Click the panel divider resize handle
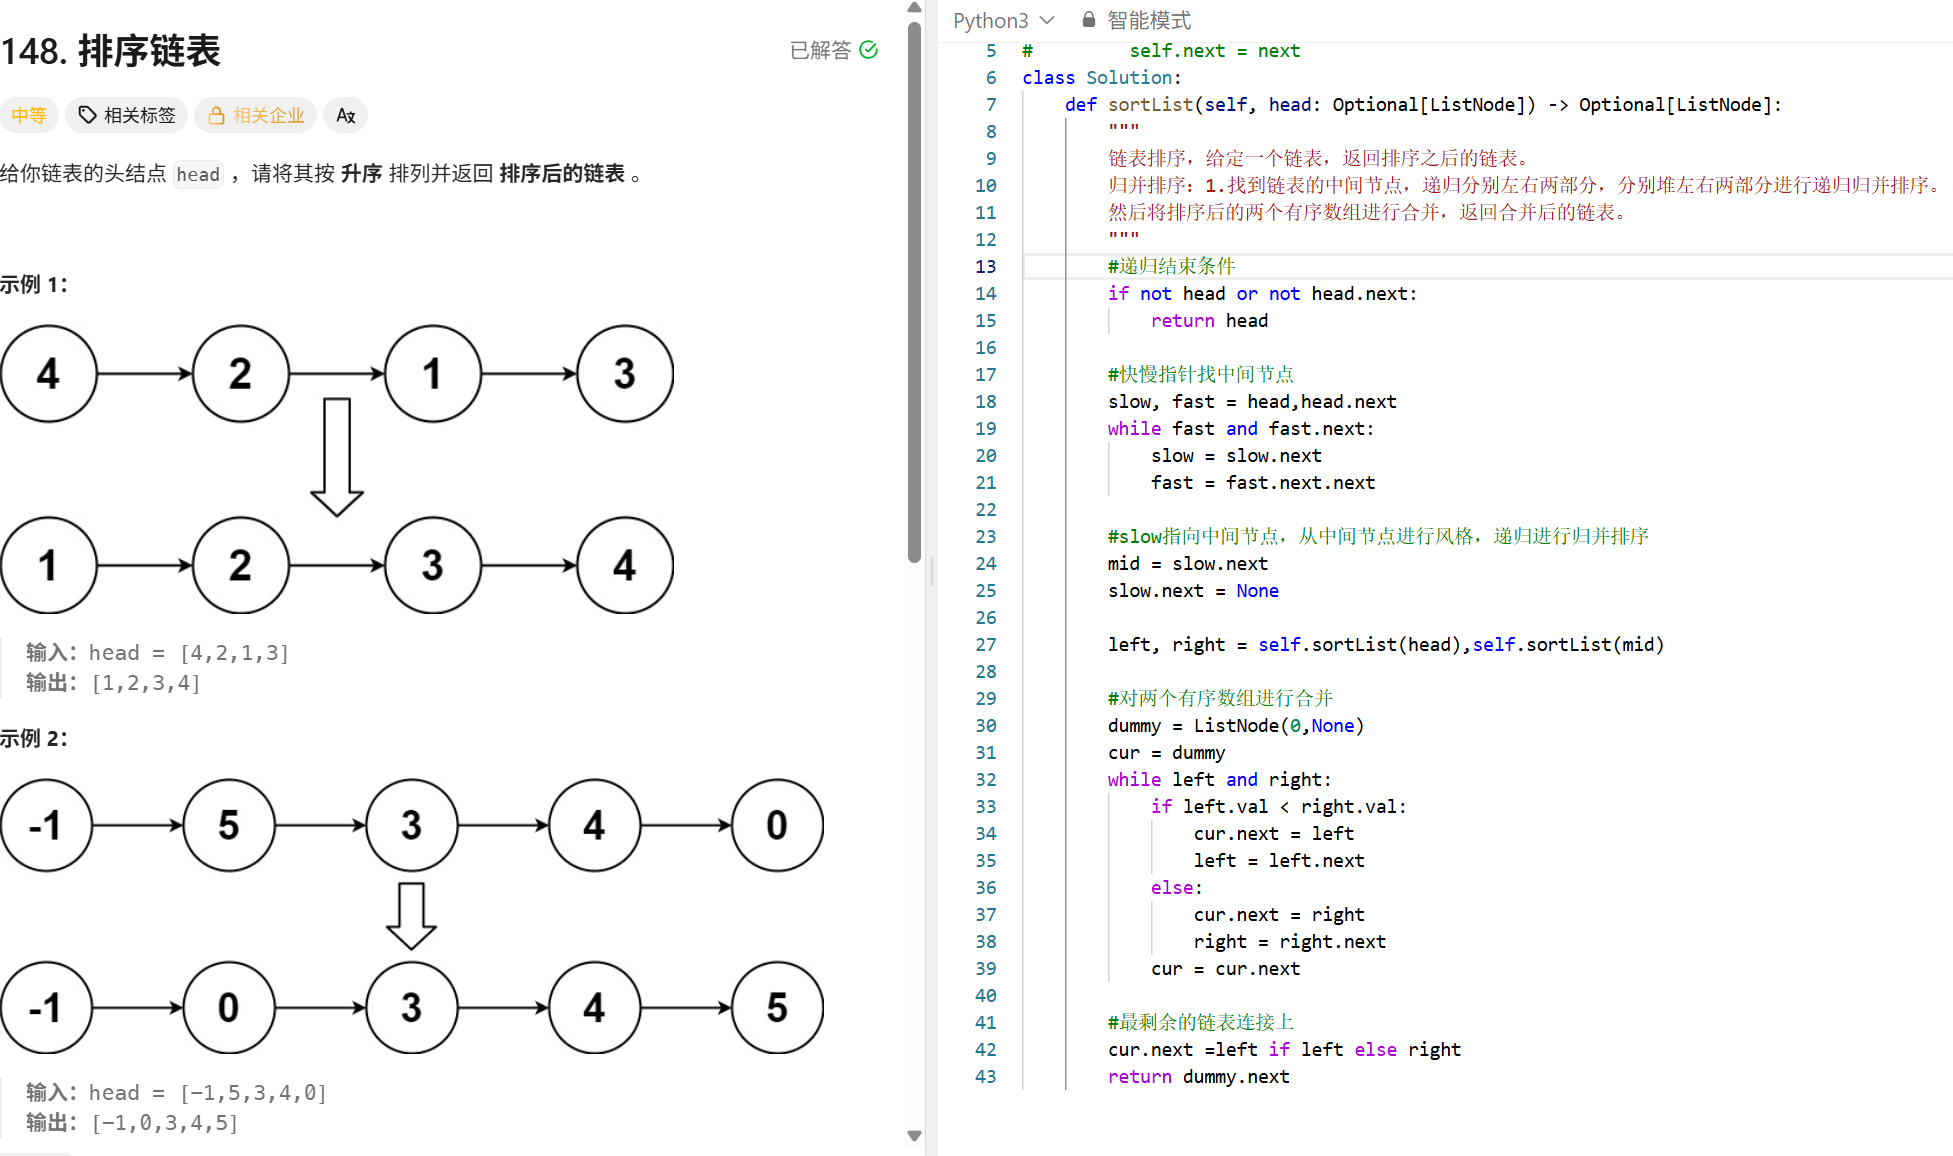1953x1156 pixels. pos(932,571)
